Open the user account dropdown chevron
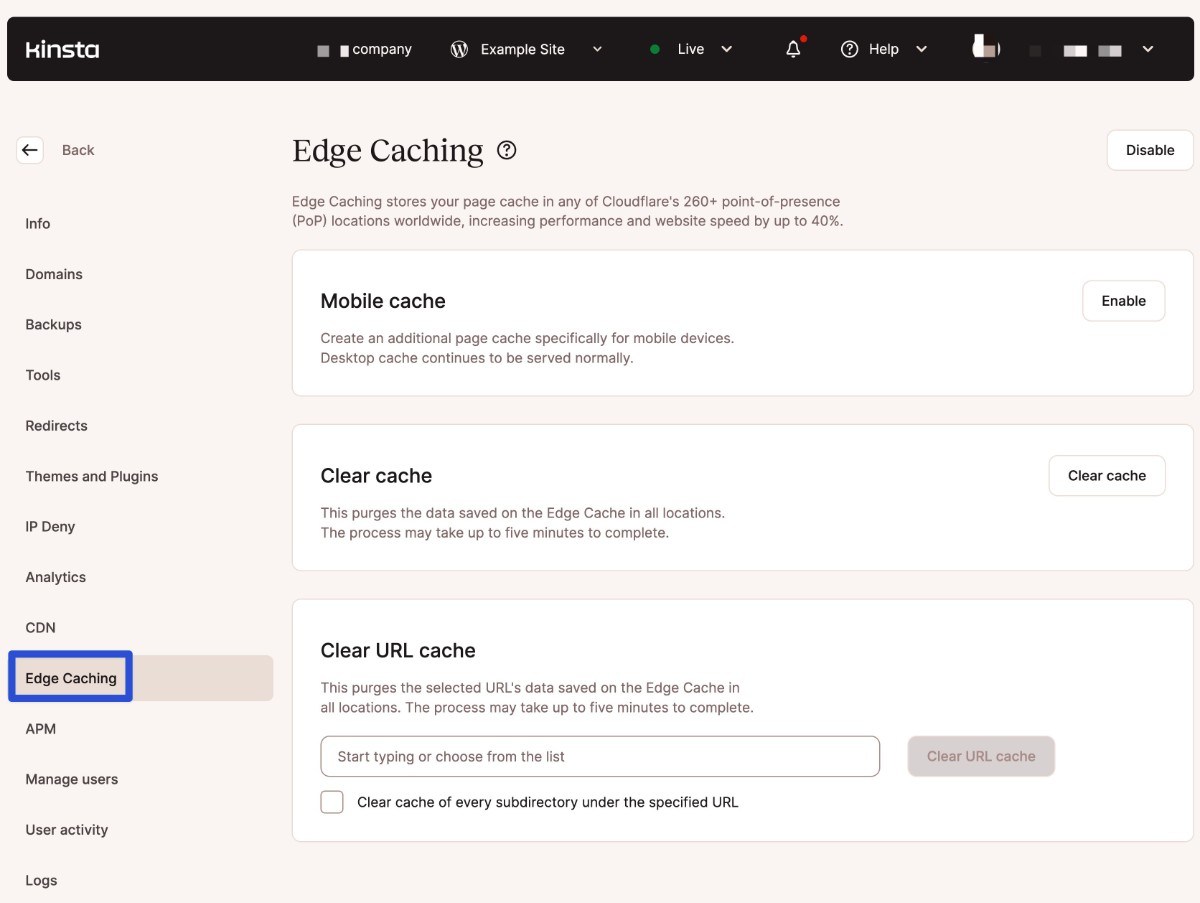 coord(1148,49)
